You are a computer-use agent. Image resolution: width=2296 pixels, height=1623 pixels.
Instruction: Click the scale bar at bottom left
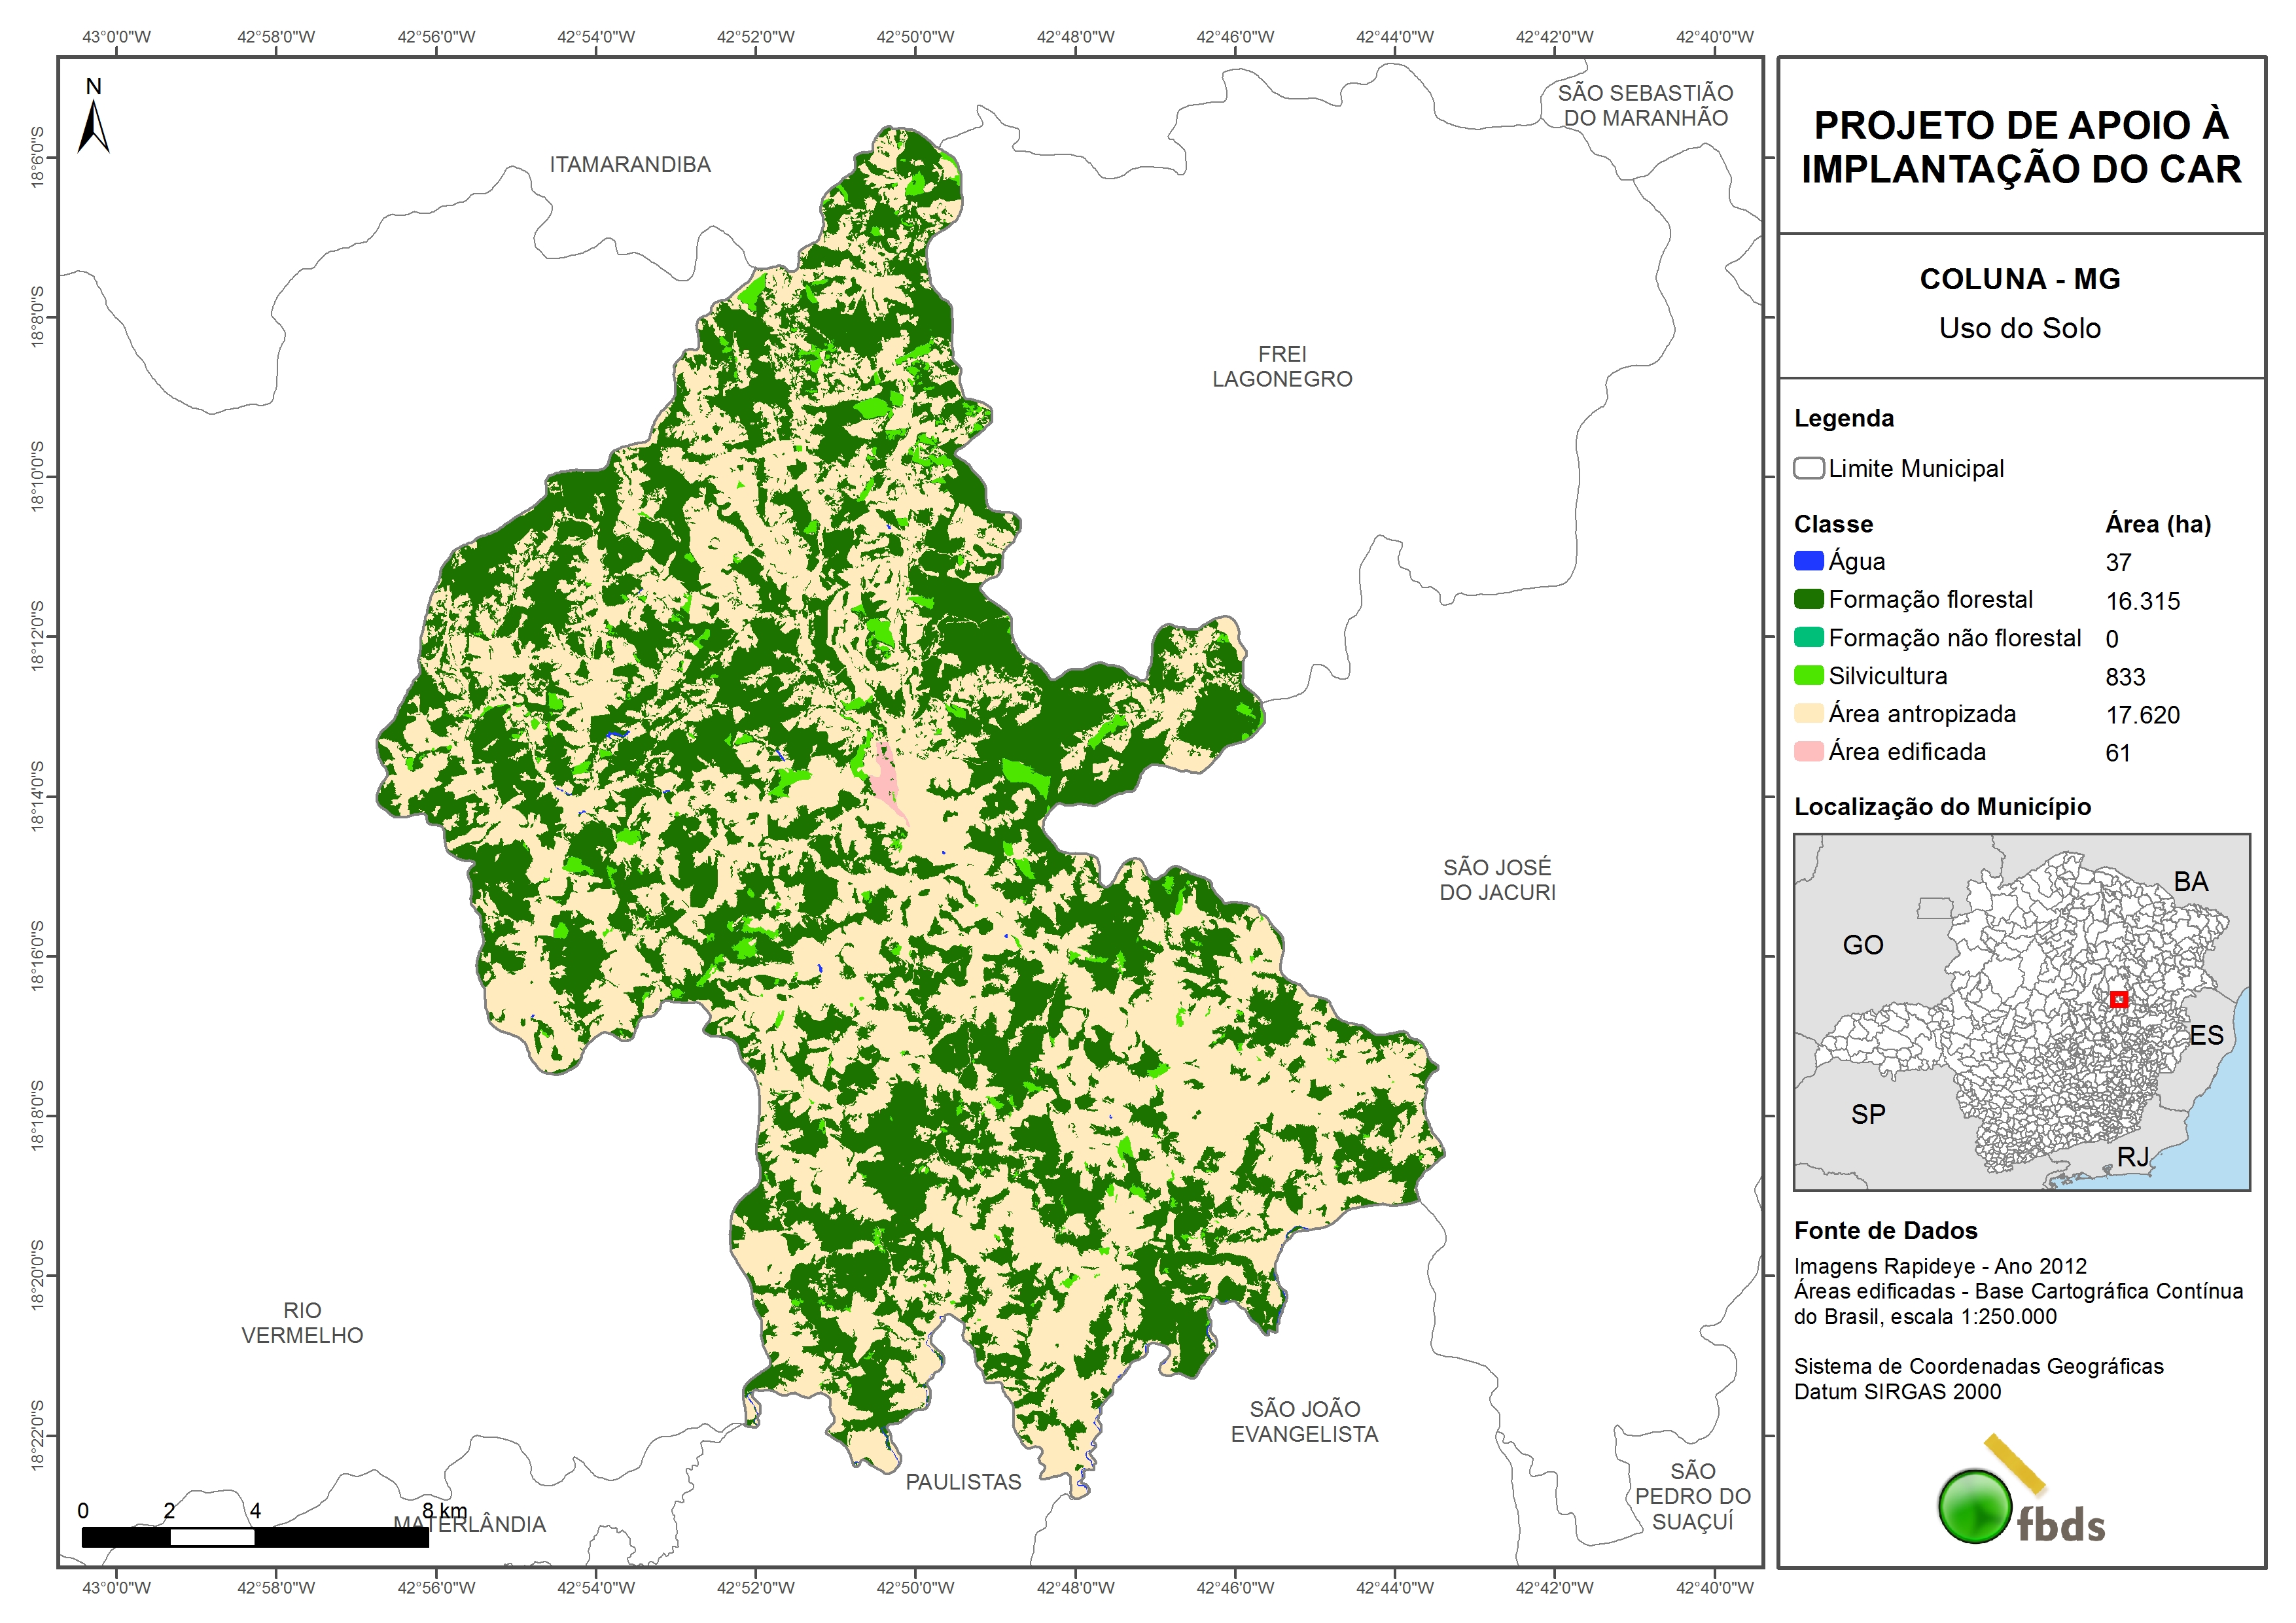pyautogui.click(x=255, y=1536)
